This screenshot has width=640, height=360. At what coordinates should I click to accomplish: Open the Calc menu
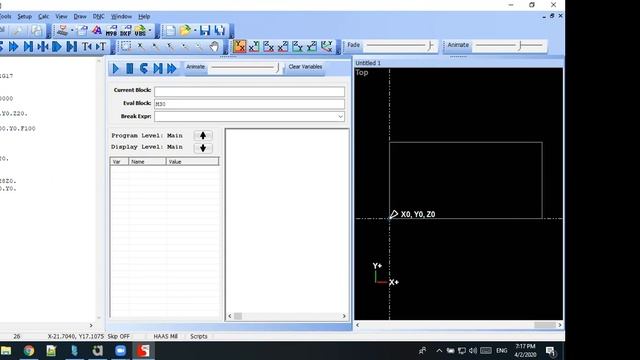(43, 16)
